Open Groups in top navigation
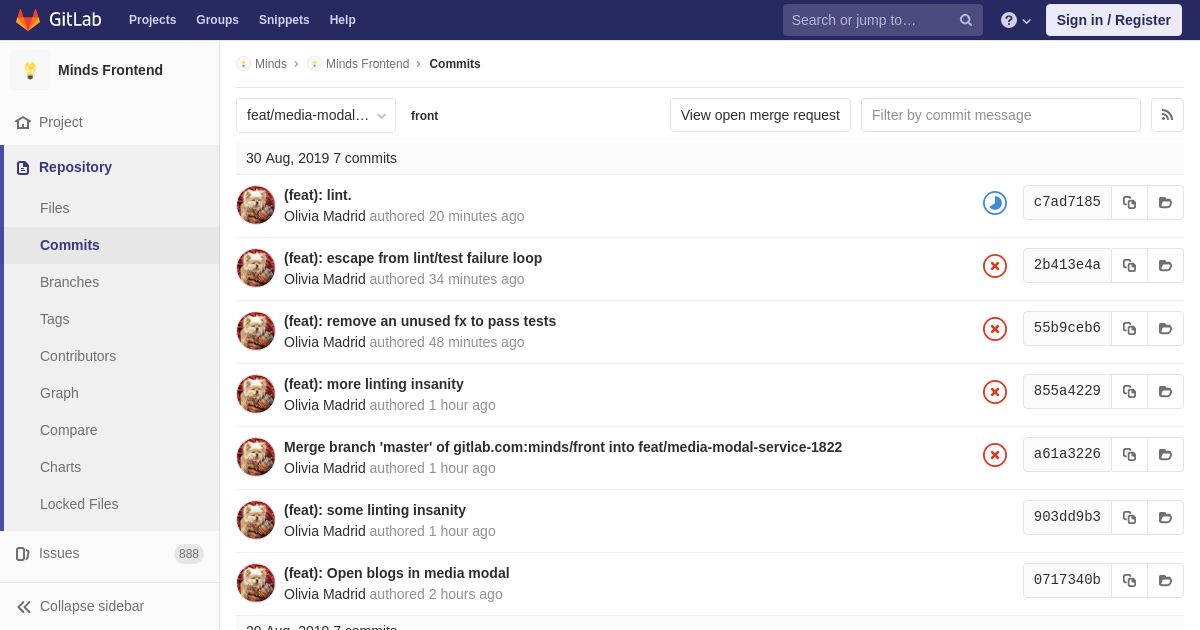 tap(217, 20)
